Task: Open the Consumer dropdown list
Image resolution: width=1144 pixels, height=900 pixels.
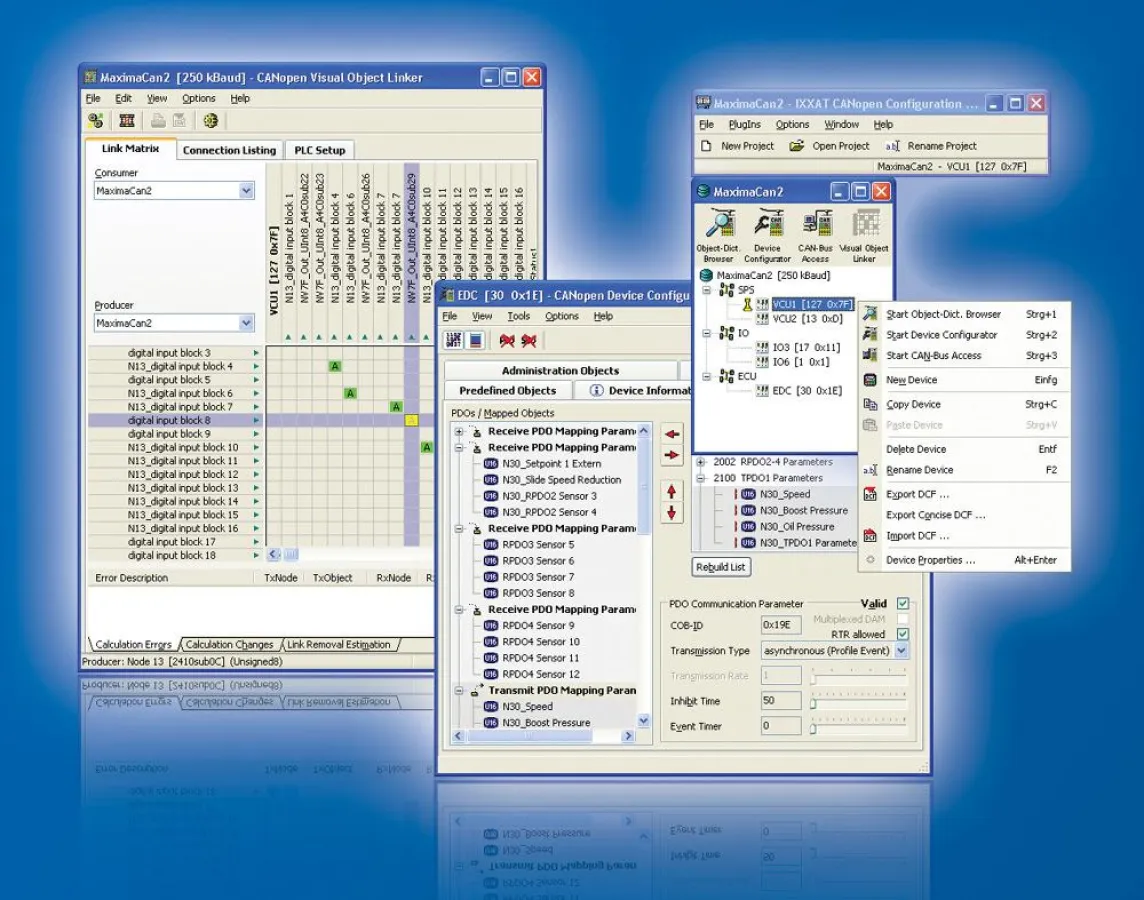Action: [246, 191]
